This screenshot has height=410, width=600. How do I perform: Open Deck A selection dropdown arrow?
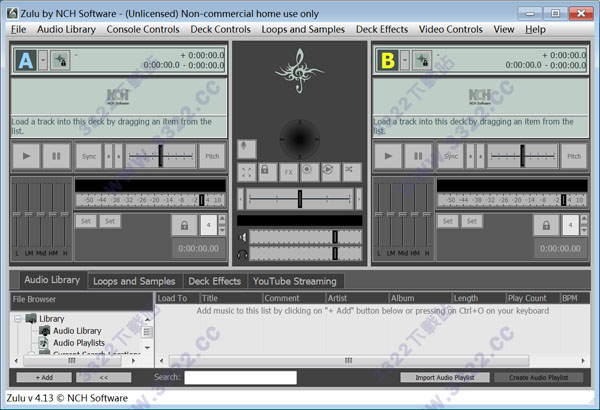(43, 60)
